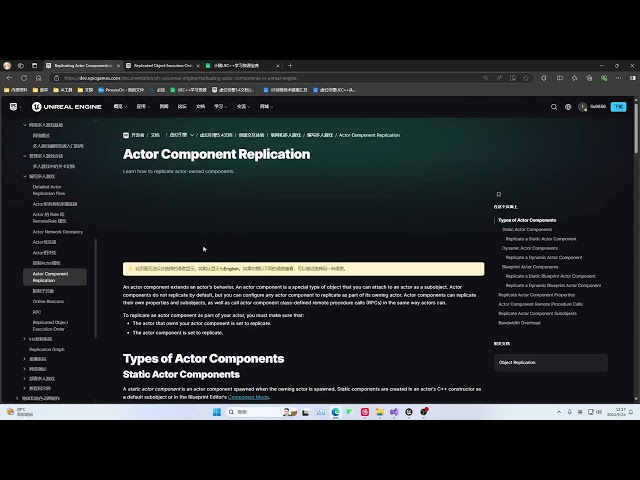Viewport: 640px width, 480px height.
Task: Jump to Dynamic Actor Components section
Action: 529,248
